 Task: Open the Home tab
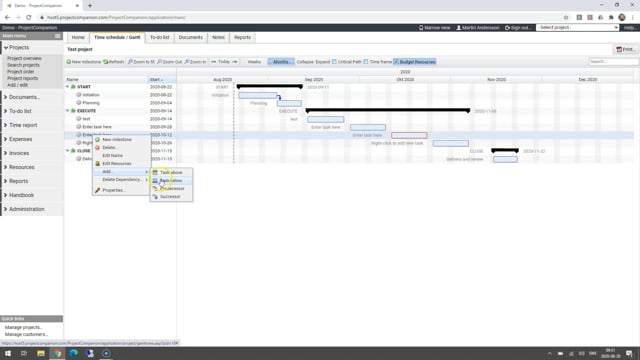[x=78, y=37]
